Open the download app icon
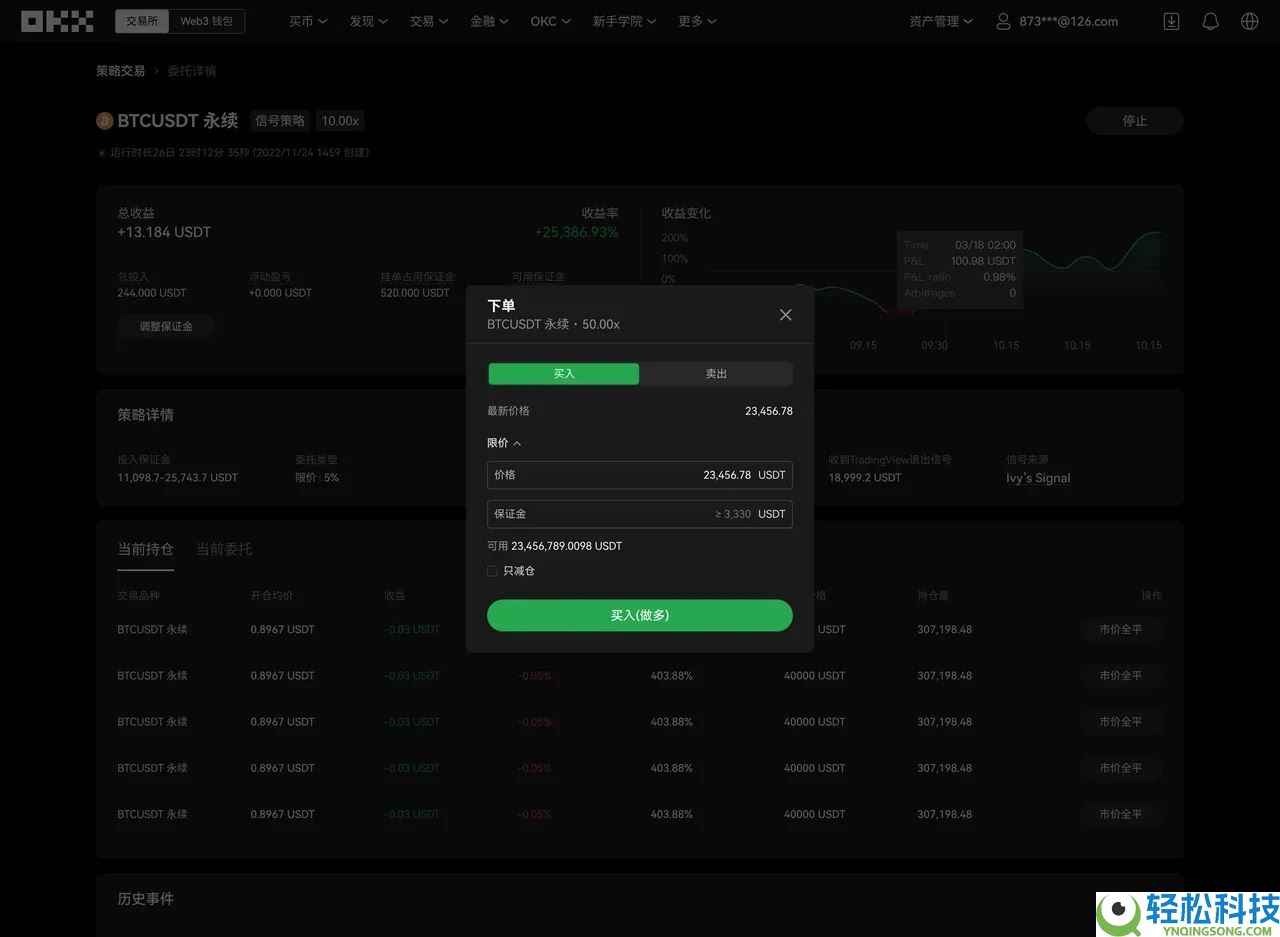Viewport: 1280px width, 937px height. 1171,21
